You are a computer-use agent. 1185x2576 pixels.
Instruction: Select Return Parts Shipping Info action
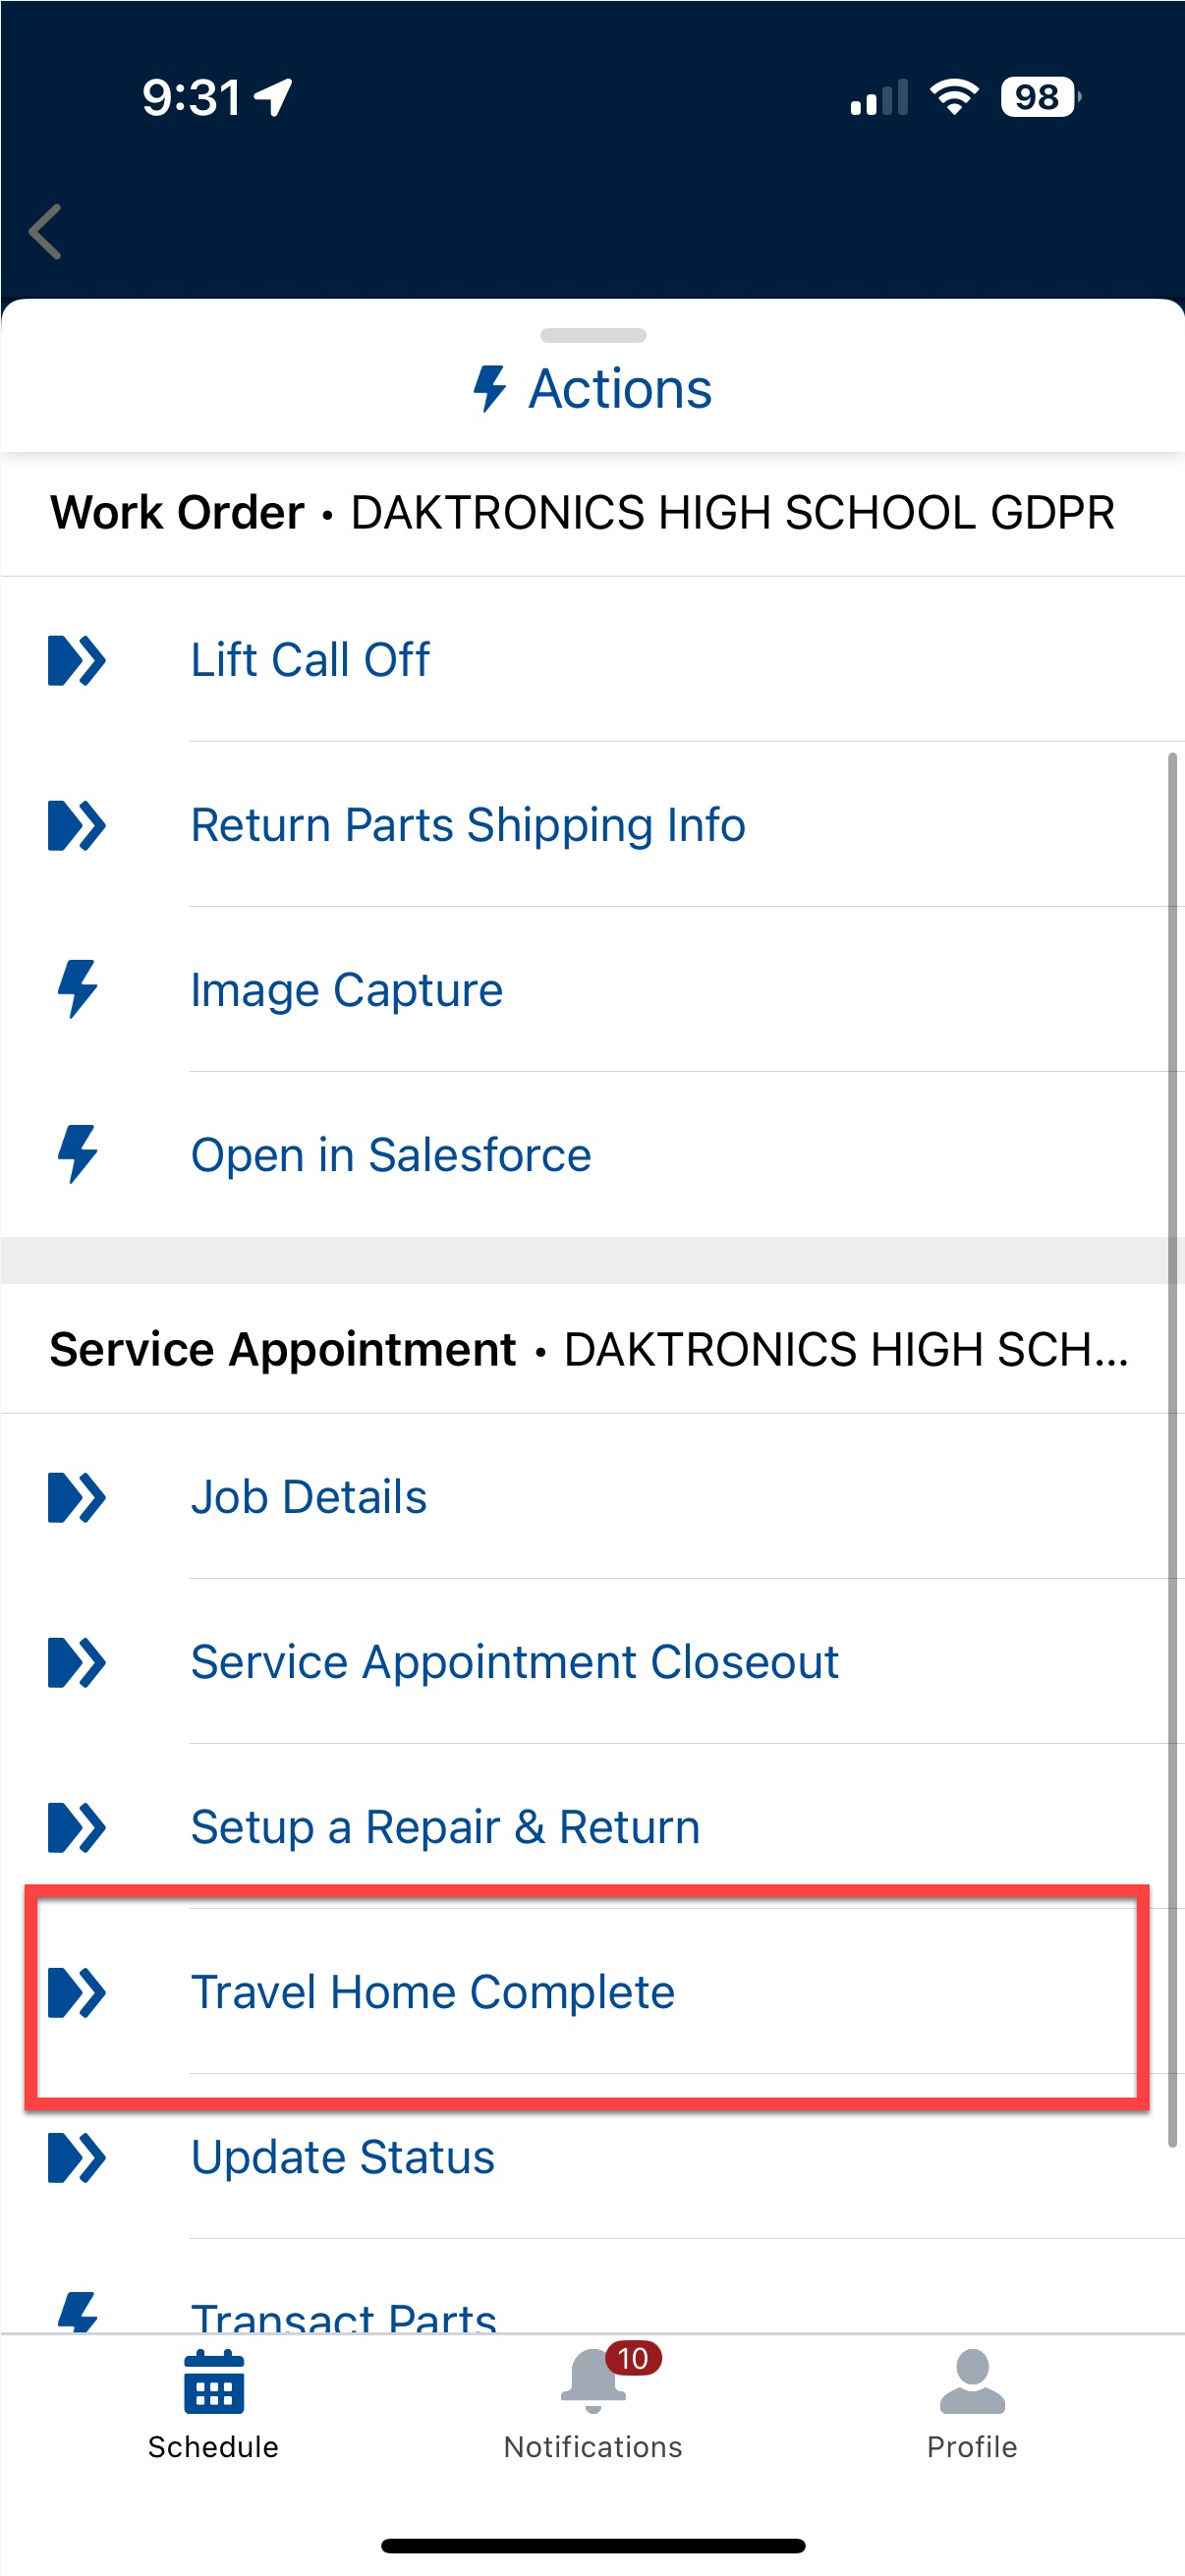click(x=468, y=825)
